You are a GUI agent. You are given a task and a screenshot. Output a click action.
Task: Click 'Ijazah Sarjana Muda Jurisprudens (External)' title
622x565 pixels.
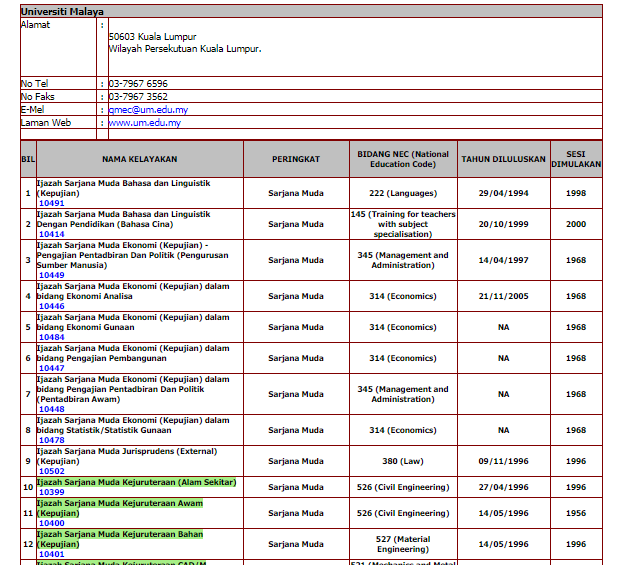pos(127,452)
